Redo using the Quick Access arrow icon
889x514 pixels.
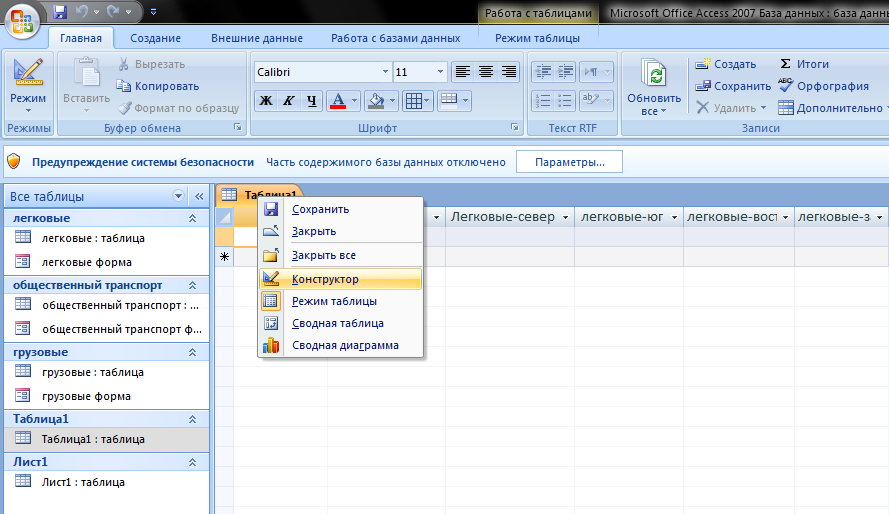click(x=114, y=11)
